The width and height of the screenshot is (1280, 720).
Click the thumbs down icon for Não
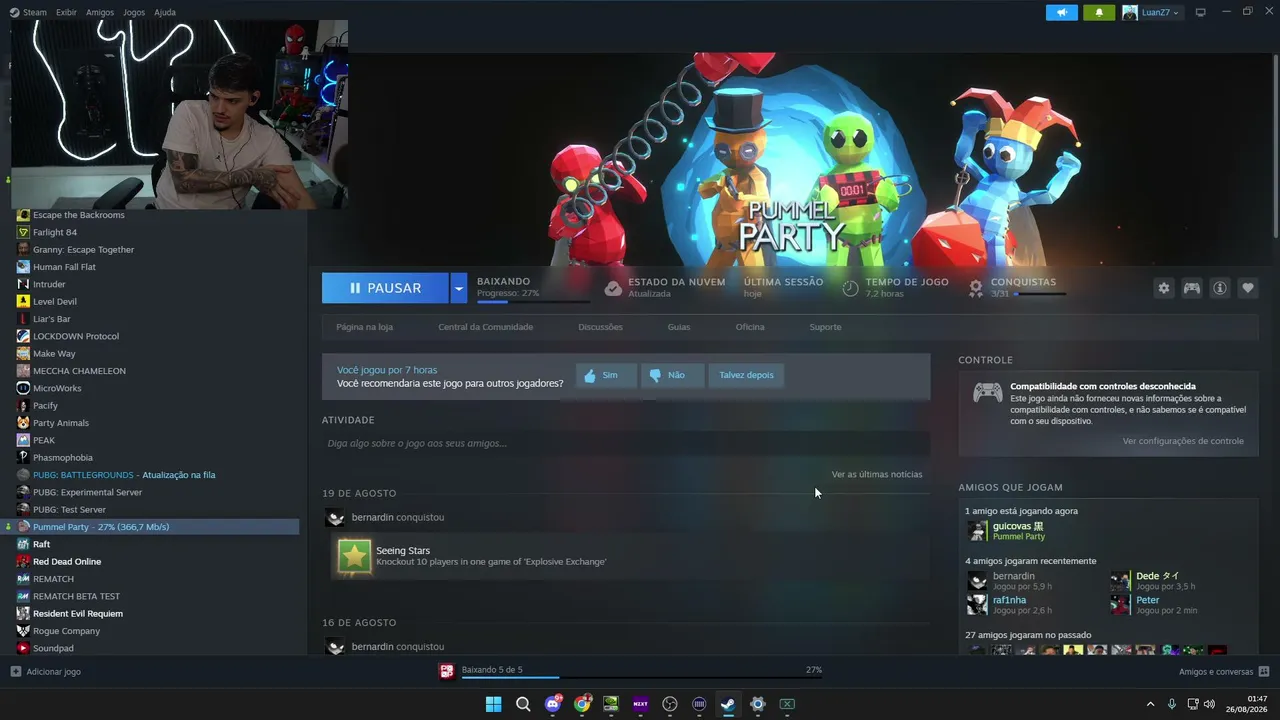click(x=655, y=375)
